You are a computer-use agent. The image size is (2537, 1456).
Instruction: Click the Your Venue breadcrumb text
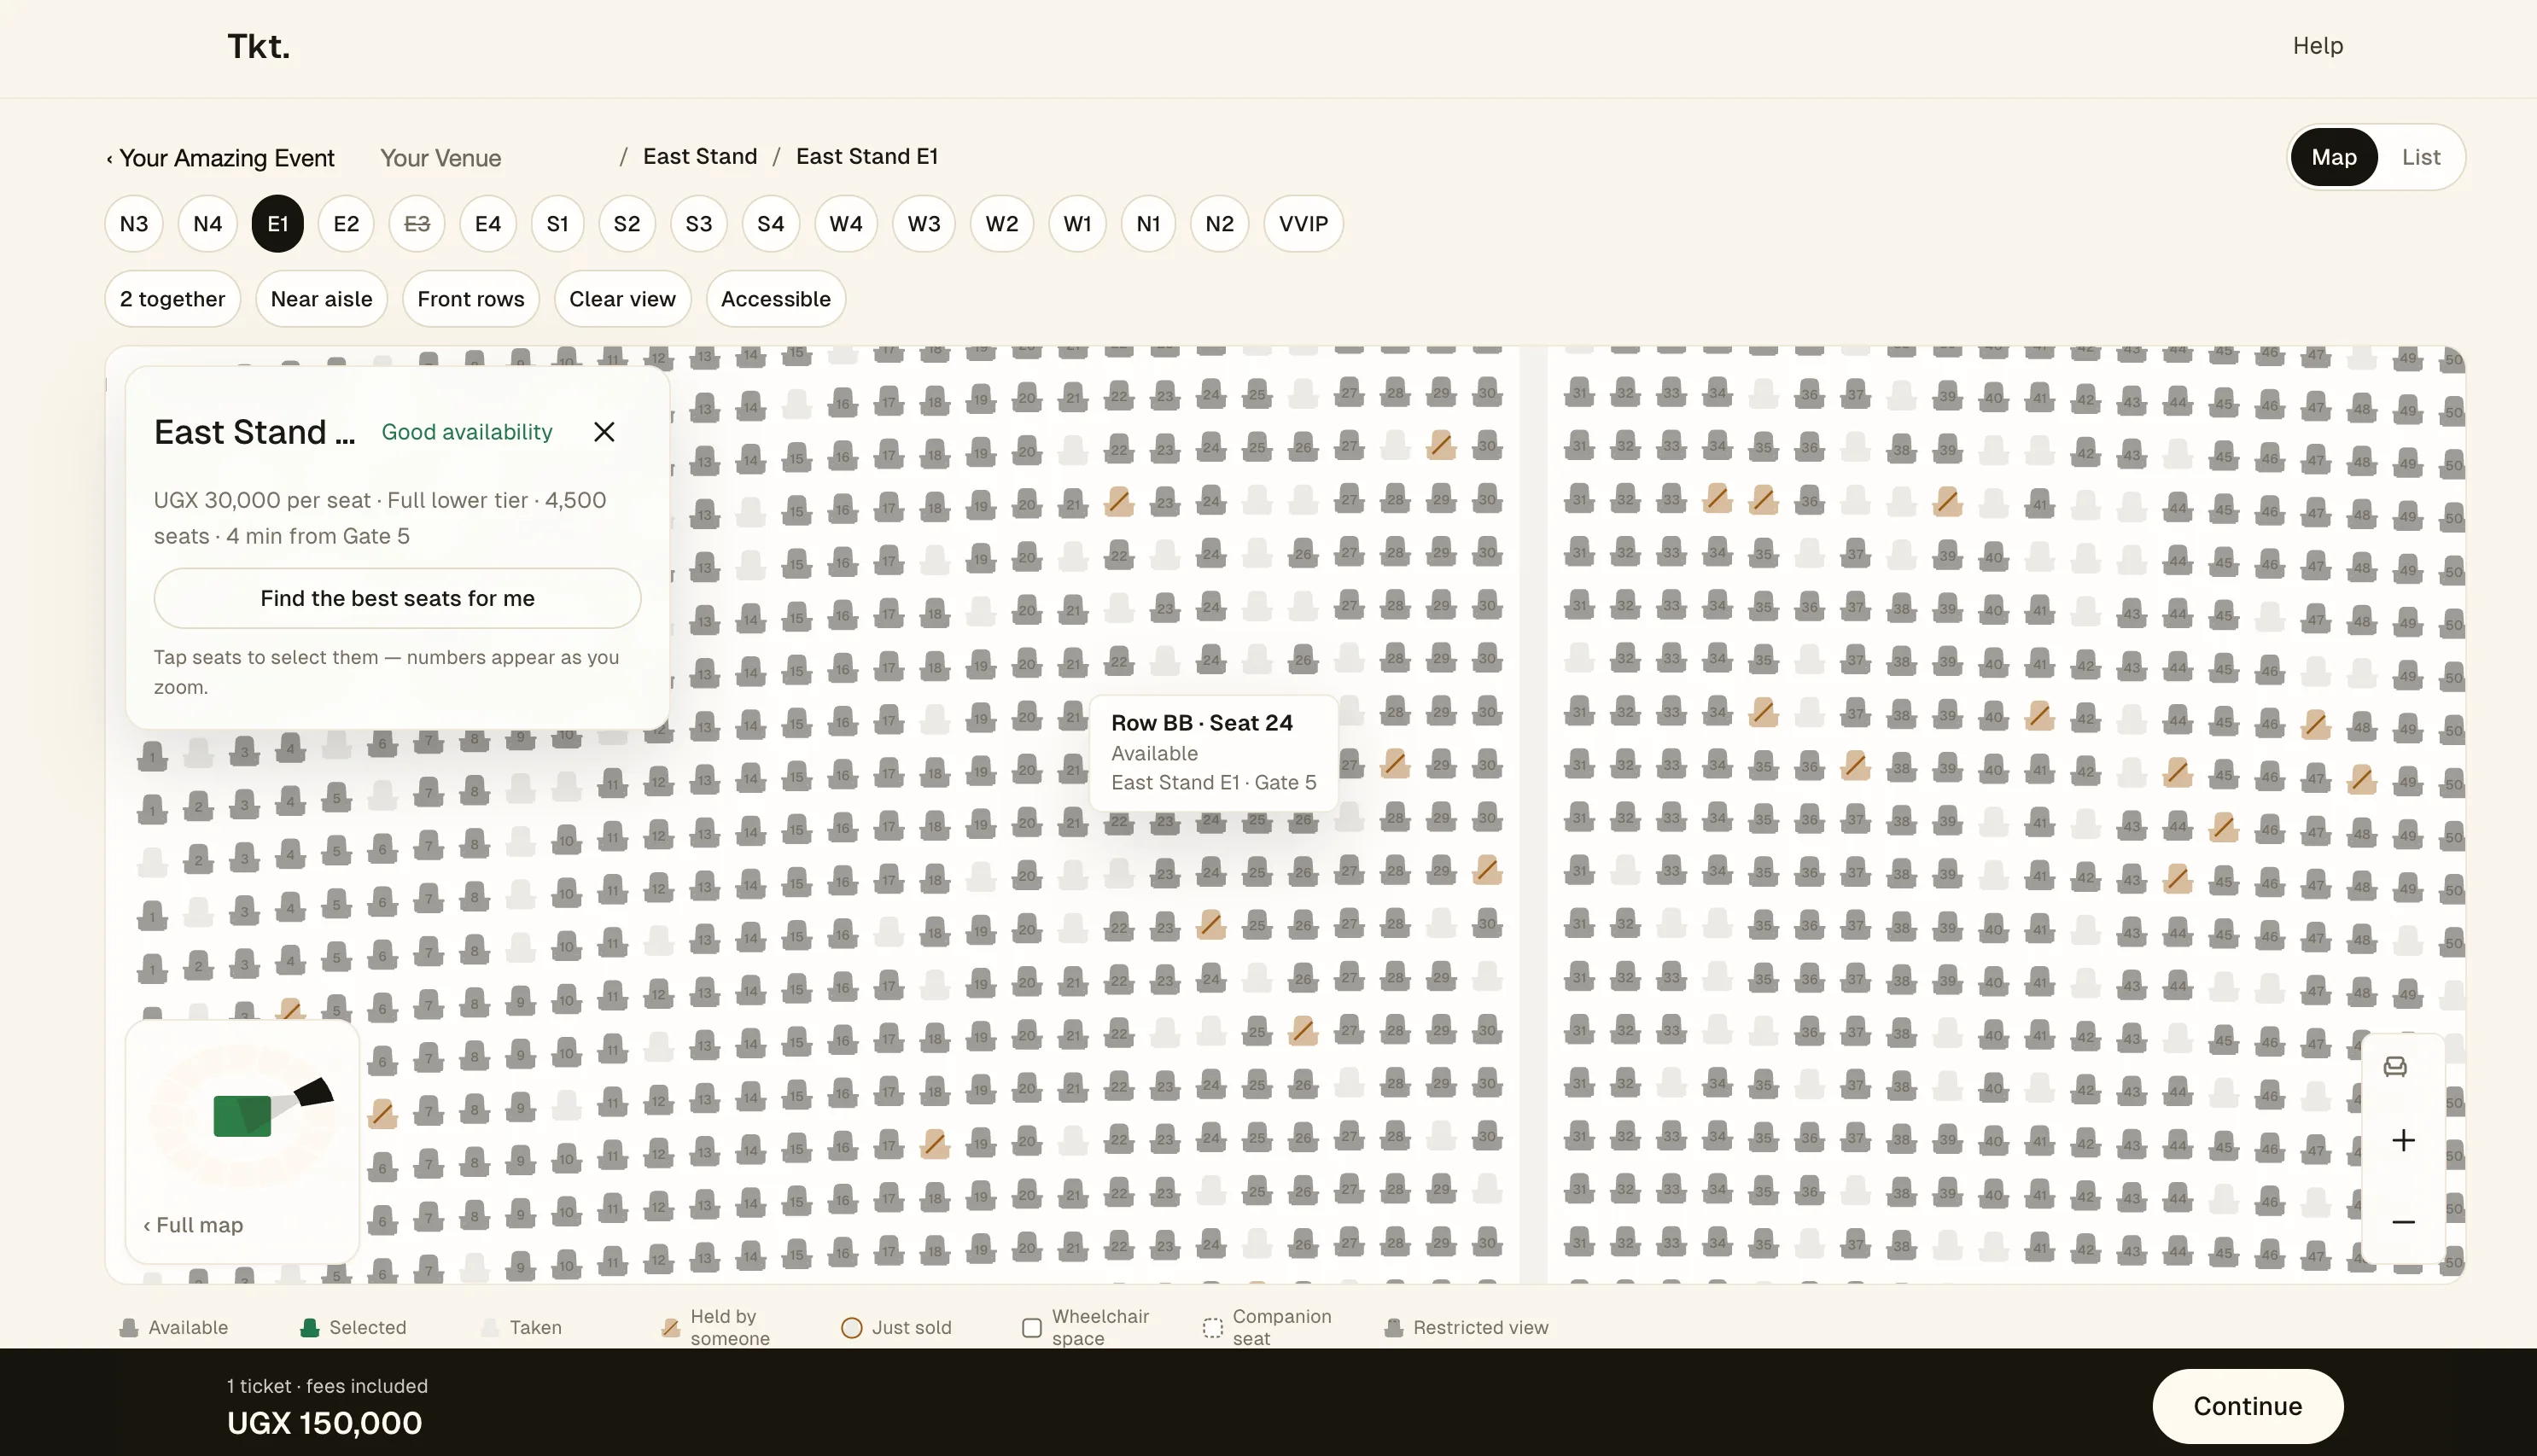(441, 158)
